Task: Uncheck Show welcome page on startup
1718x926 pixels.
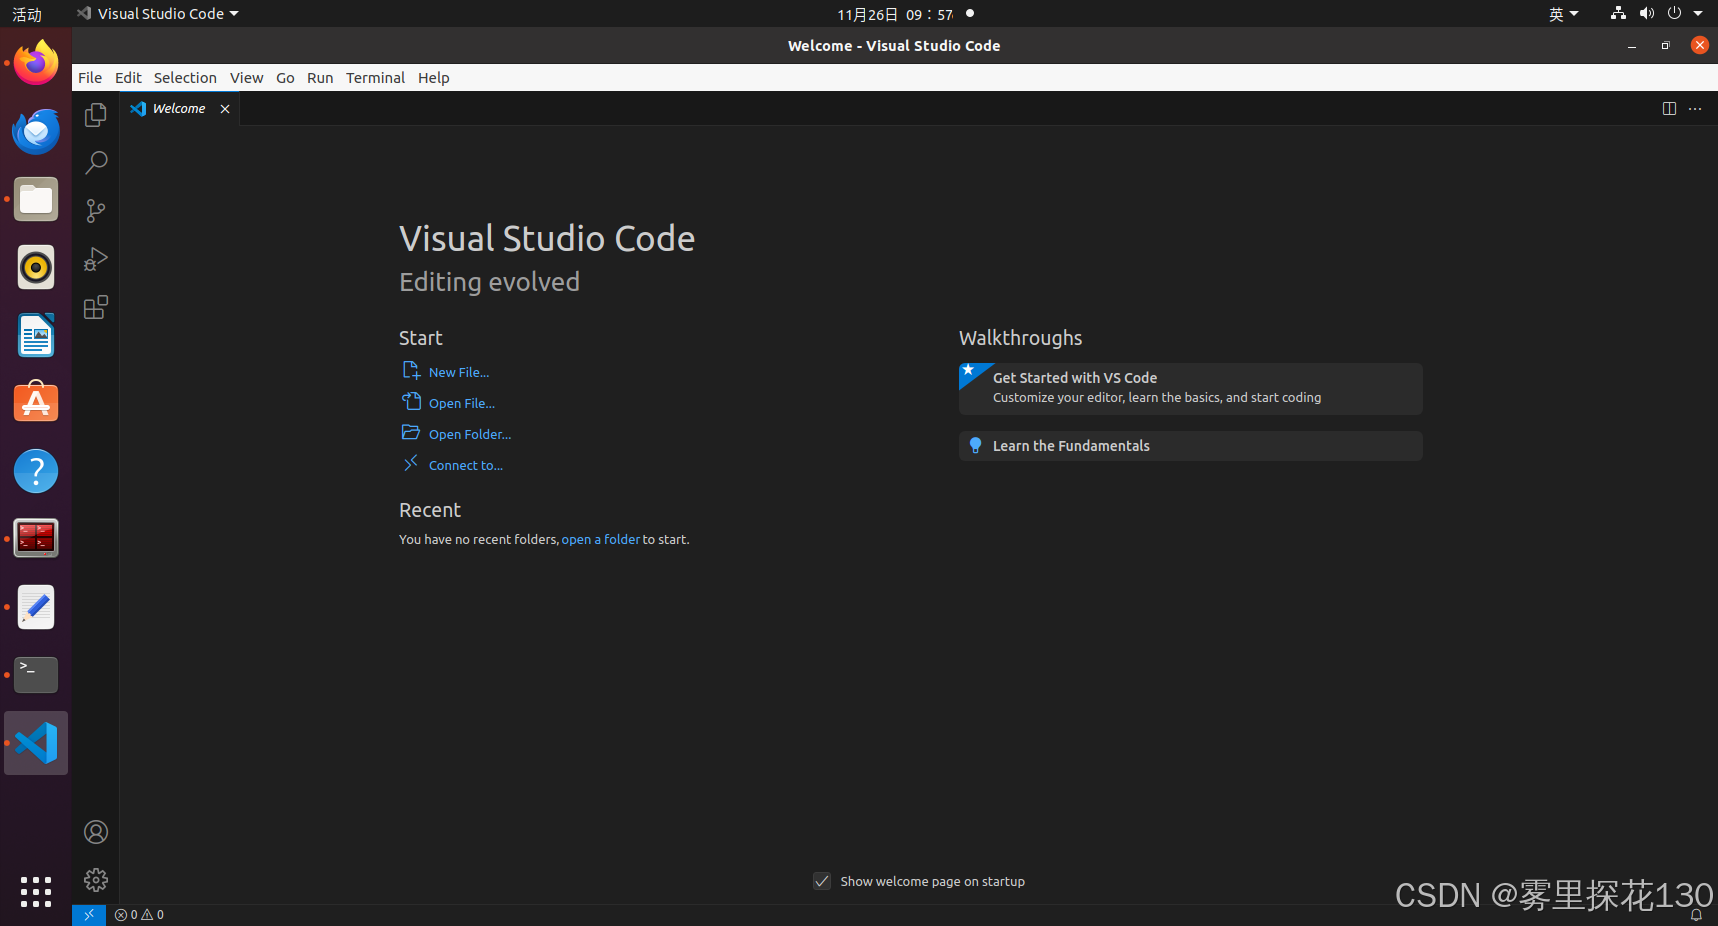Action: tap(821, 881)
